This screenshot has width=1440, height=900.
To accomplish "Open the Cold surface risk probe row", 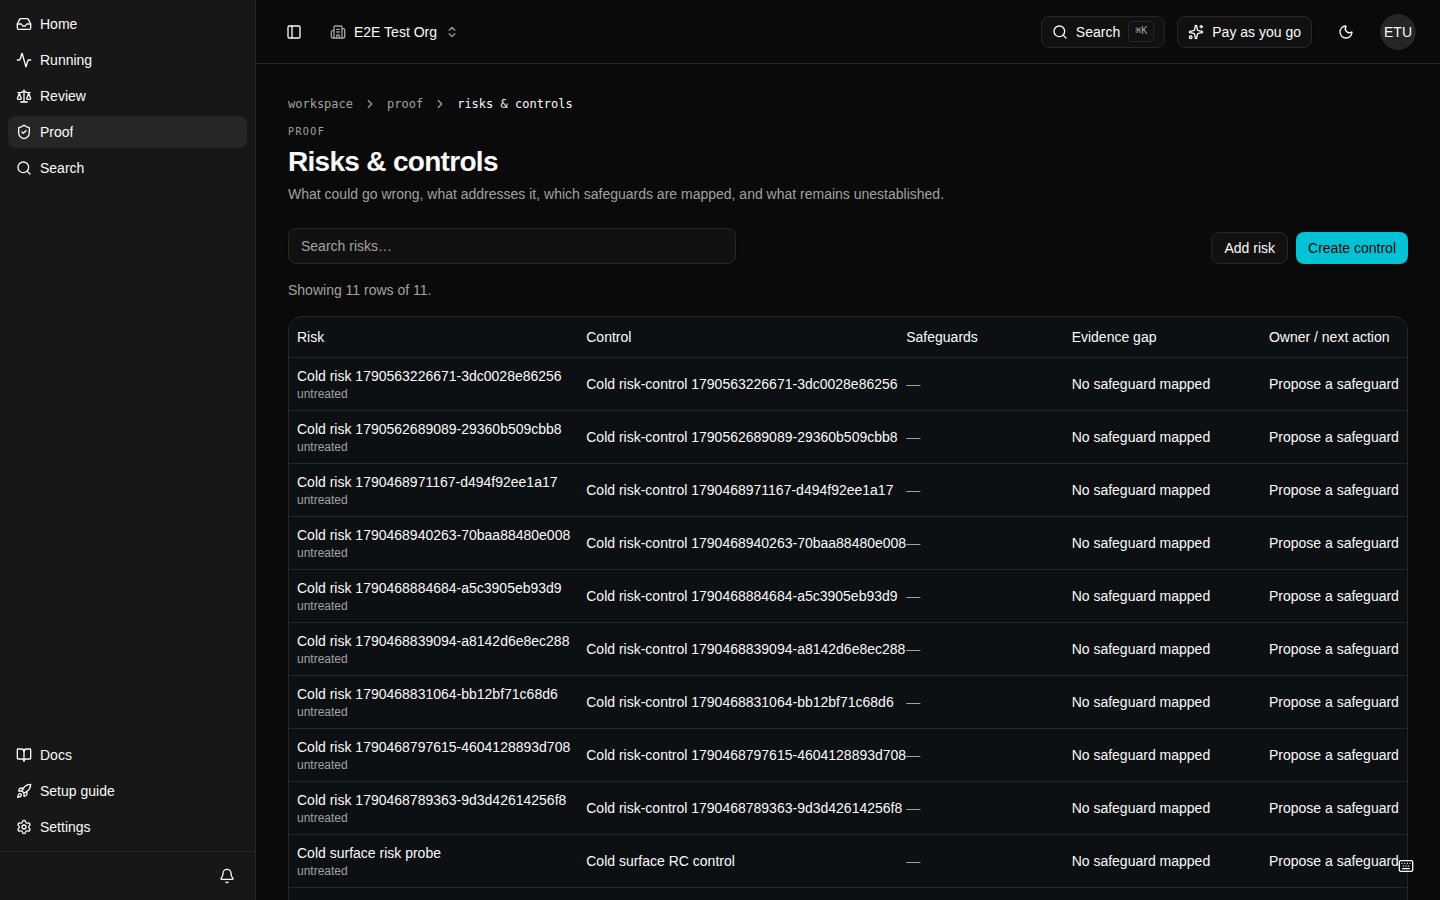I will tap(847, 861).
